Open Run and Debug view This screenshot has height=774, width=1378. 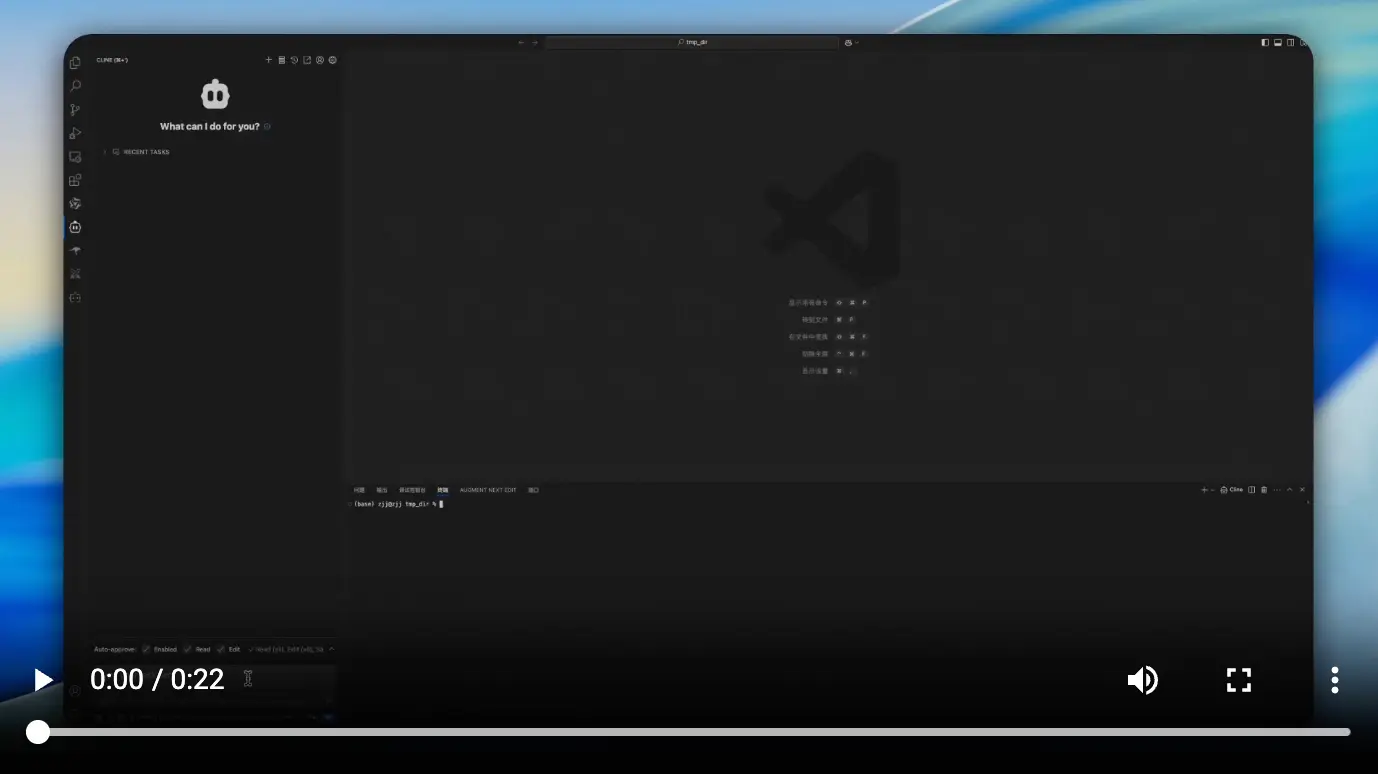75,133
